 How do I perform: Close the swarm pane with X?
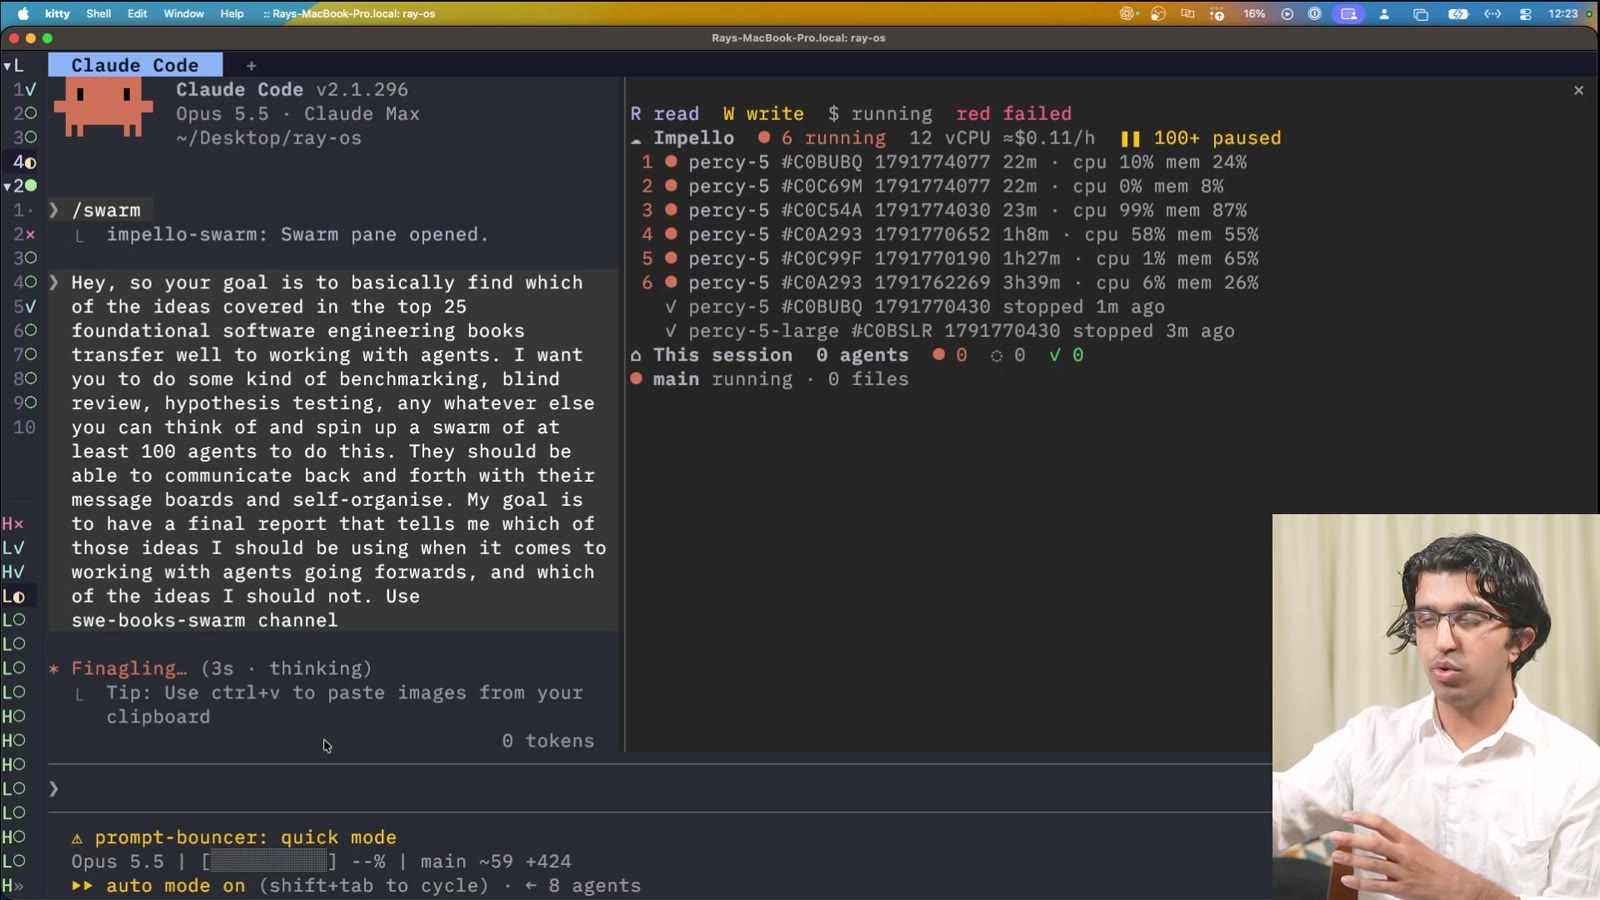coord(1579,90)
